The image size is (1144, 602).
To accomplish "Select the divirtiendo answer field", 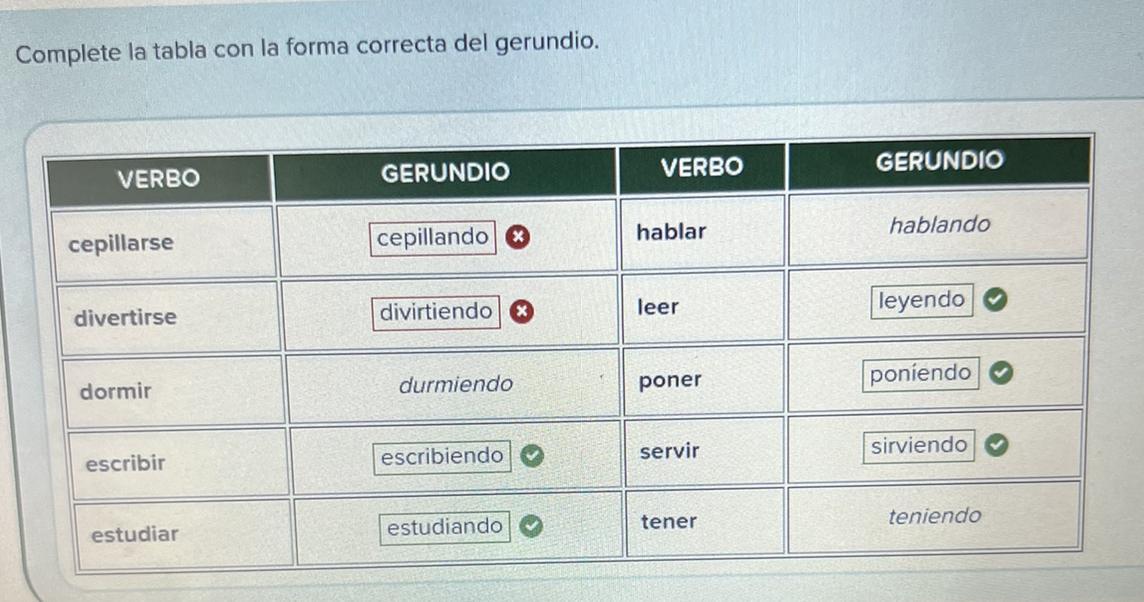I will [436, 312].
